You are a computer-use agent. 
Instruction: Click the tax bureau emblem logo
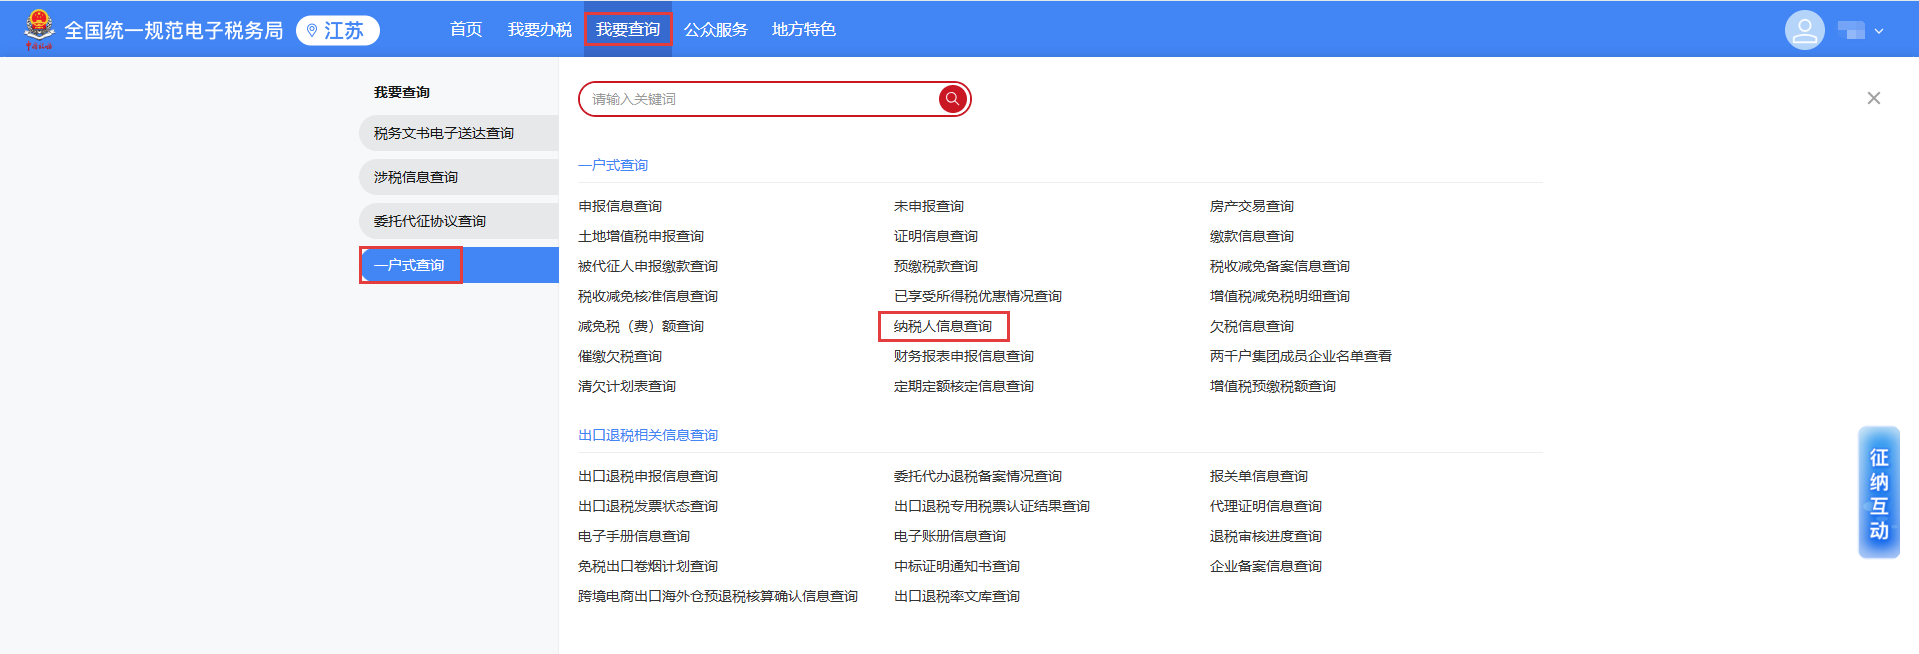tap(39, 29)
